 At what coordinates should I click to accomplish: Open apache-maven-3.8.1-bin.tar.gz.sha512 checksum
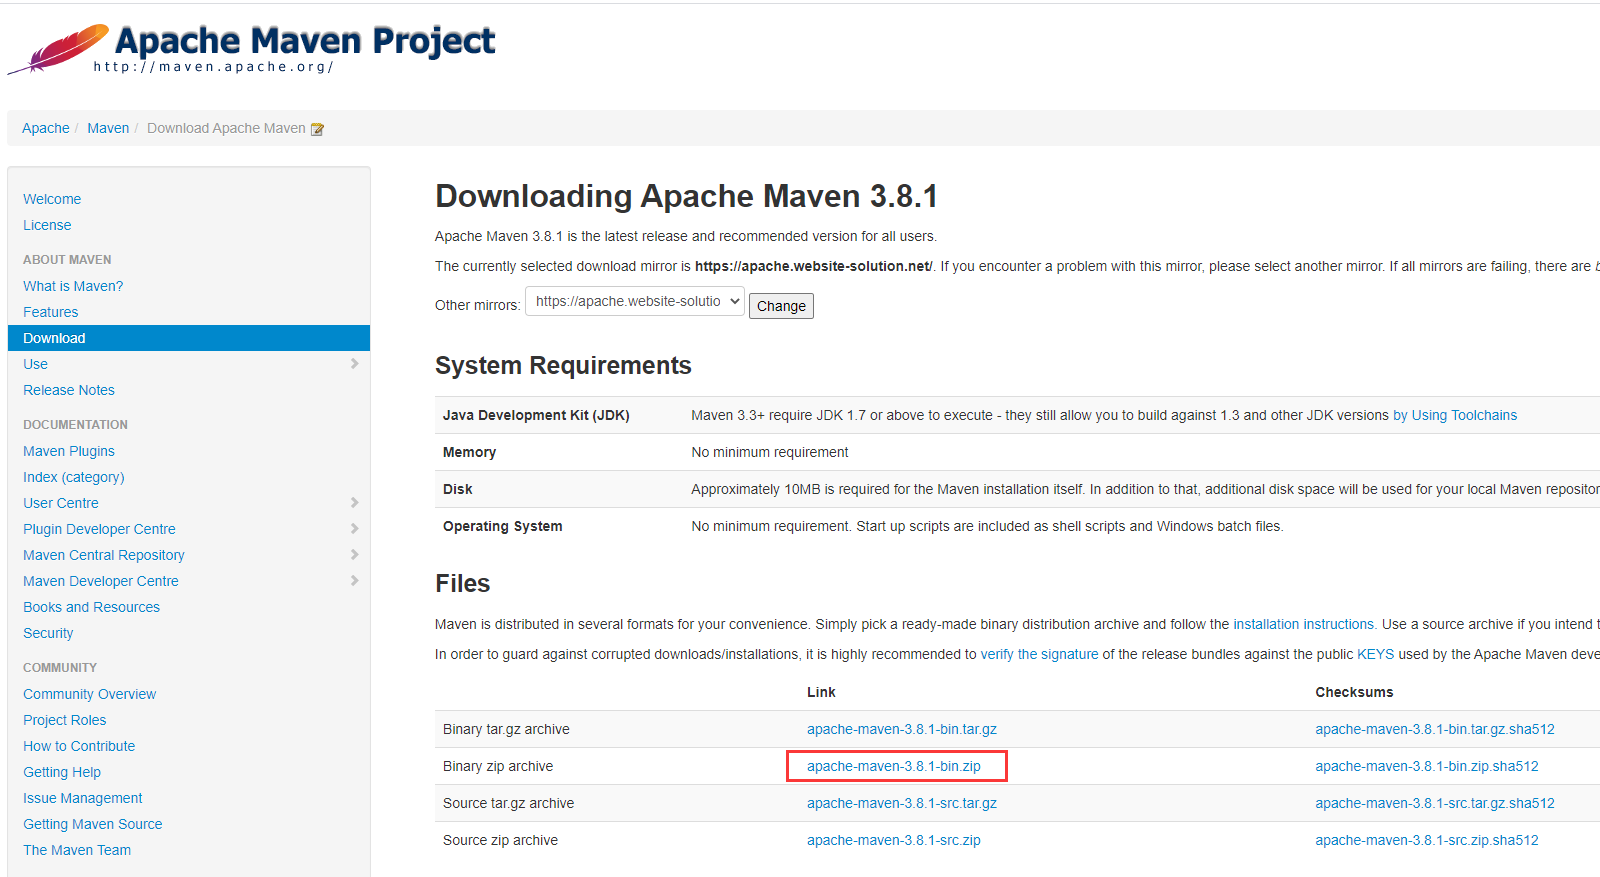[1435, 729]
